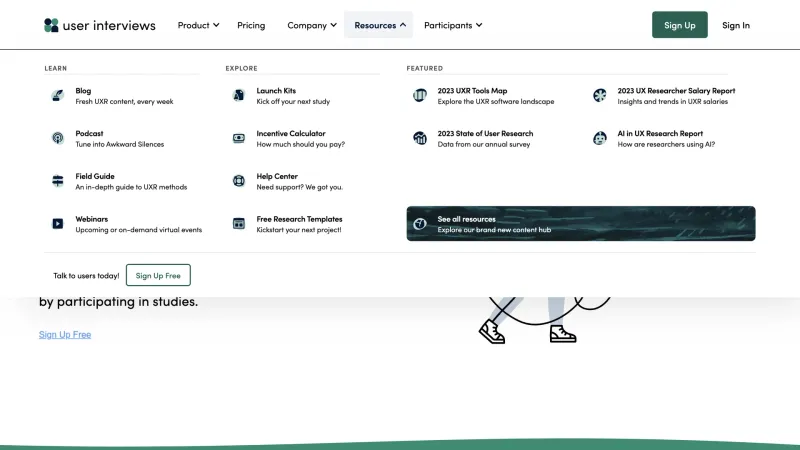Click the Help Center lifebuoy icon
The height and width of the screenshot is (450, 800).
point(239,181)
